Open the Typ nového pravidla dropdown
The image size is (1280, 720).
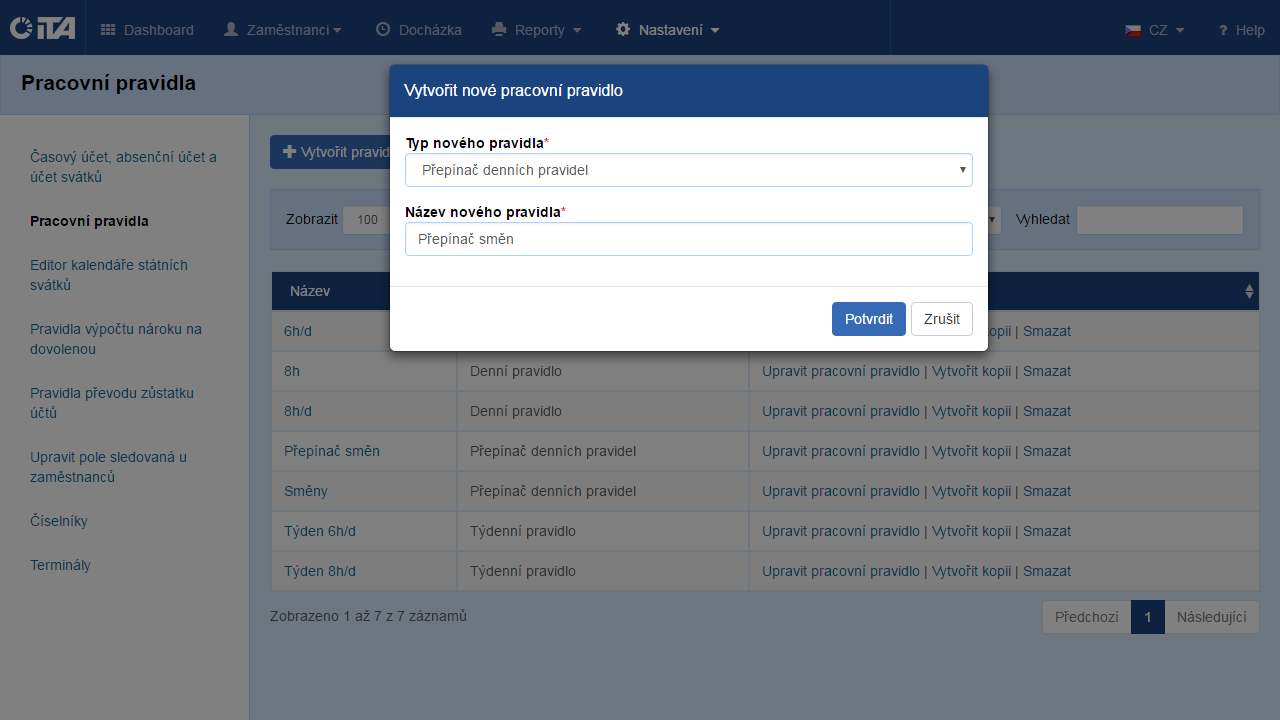pyautogui.click(x=688, y=170)
